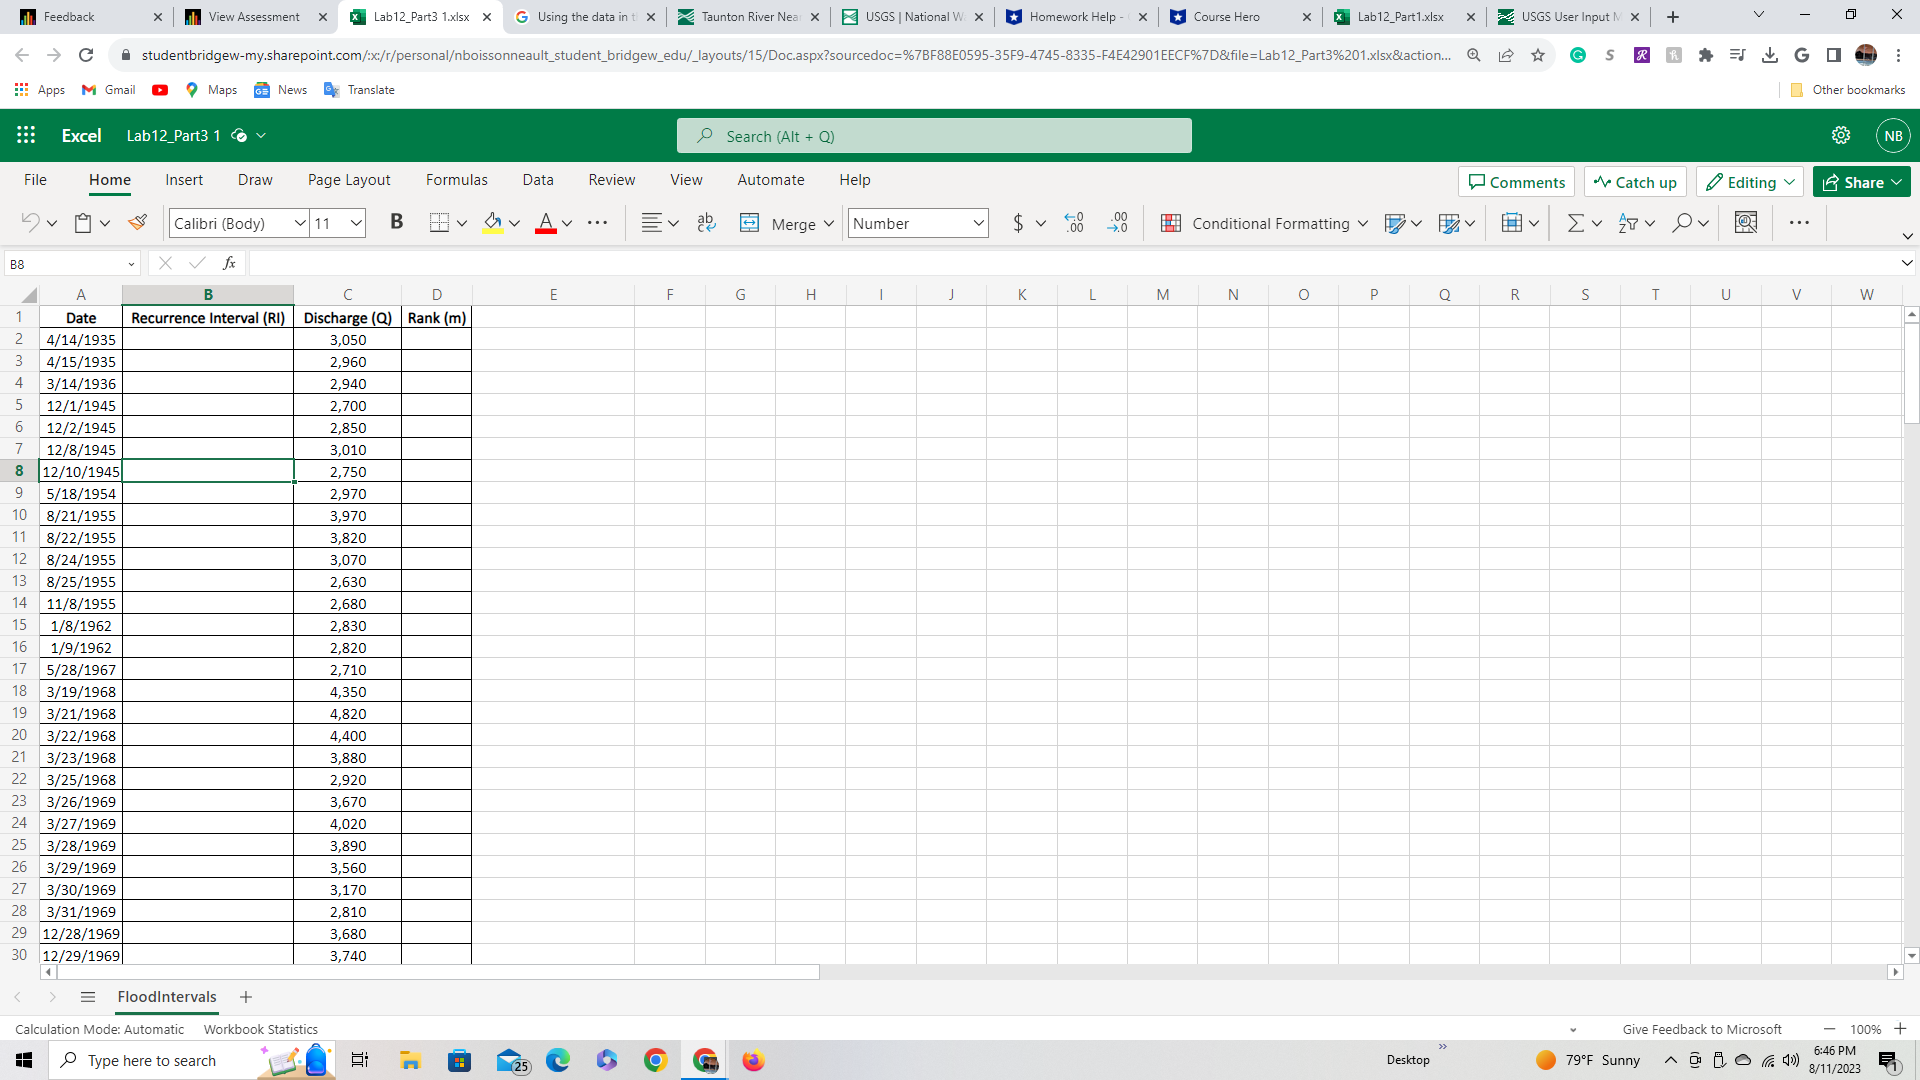Click the AutoSum sigma icon

(x=1575, y=223)
